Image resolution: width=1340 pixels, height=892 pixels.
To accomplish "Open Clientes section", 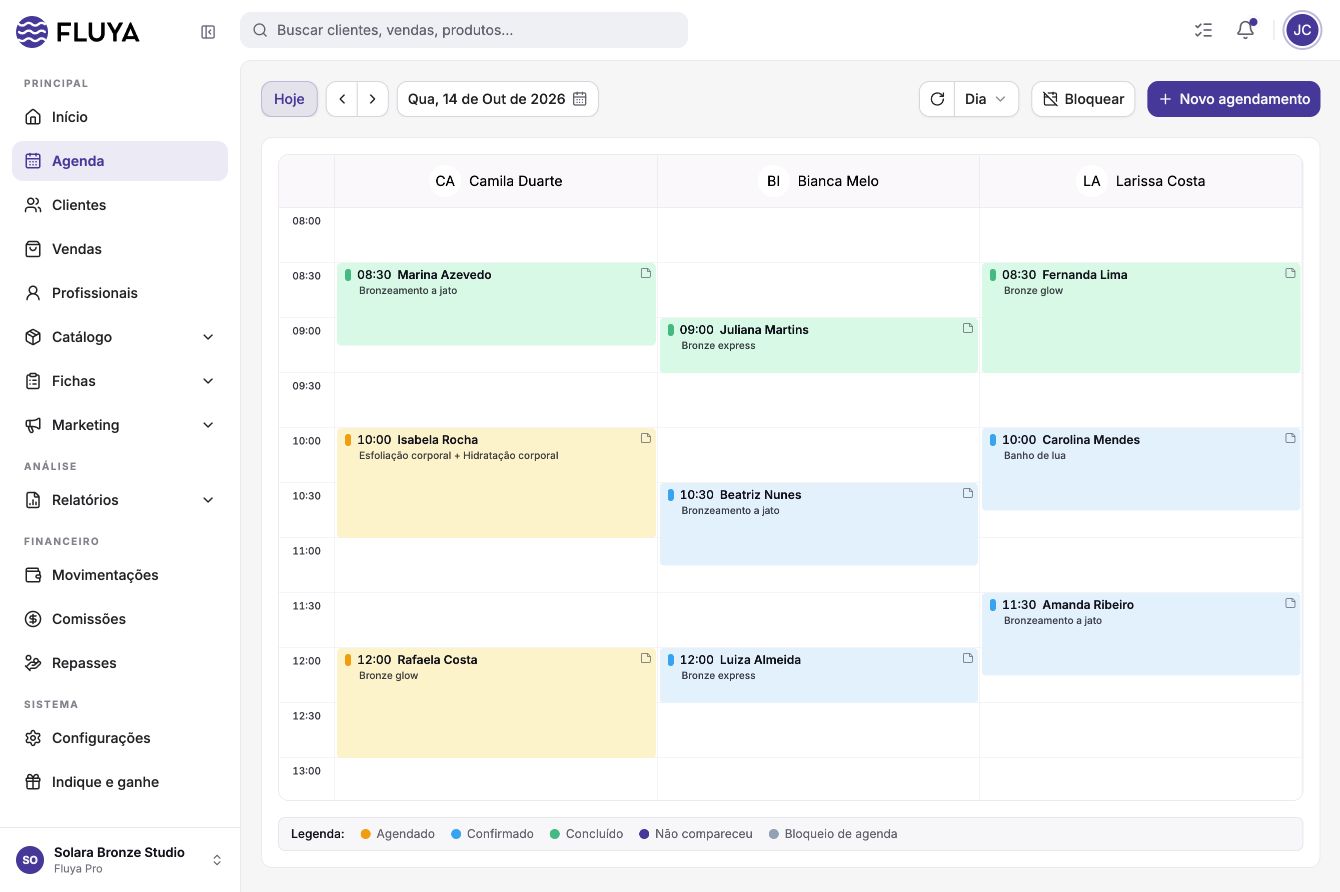I will [x=120, y=205].
